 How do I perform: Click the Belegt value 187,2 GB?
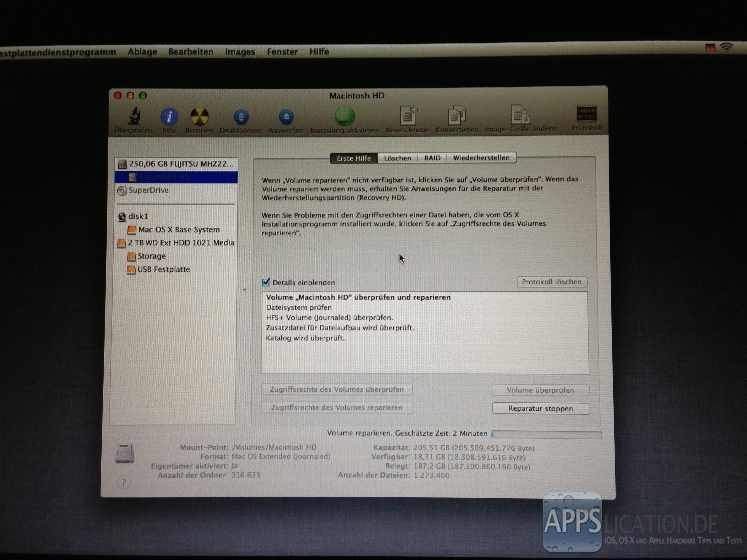[x=472, y=467]
